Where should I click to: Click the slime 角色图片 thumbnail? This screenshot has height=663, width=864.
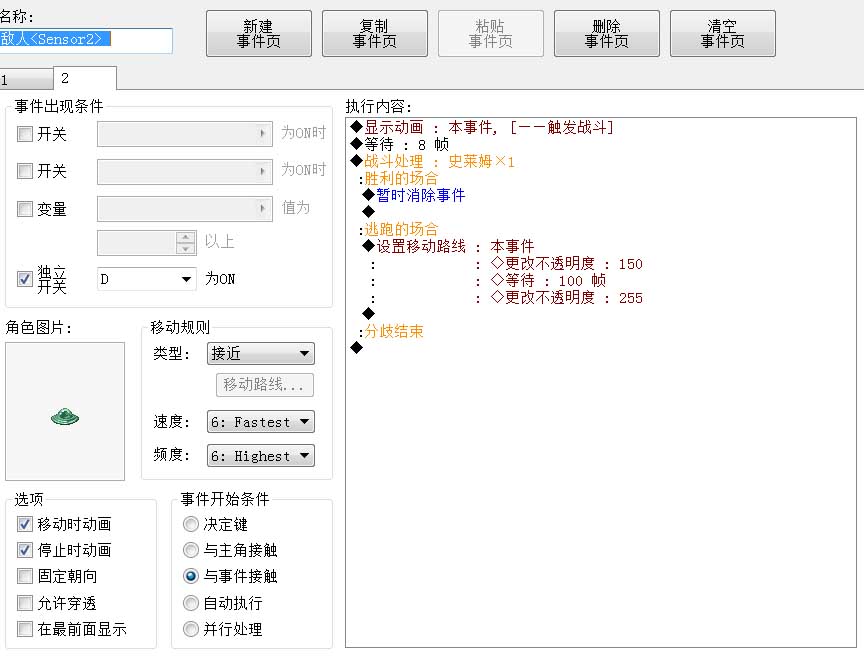coord(65,412)
